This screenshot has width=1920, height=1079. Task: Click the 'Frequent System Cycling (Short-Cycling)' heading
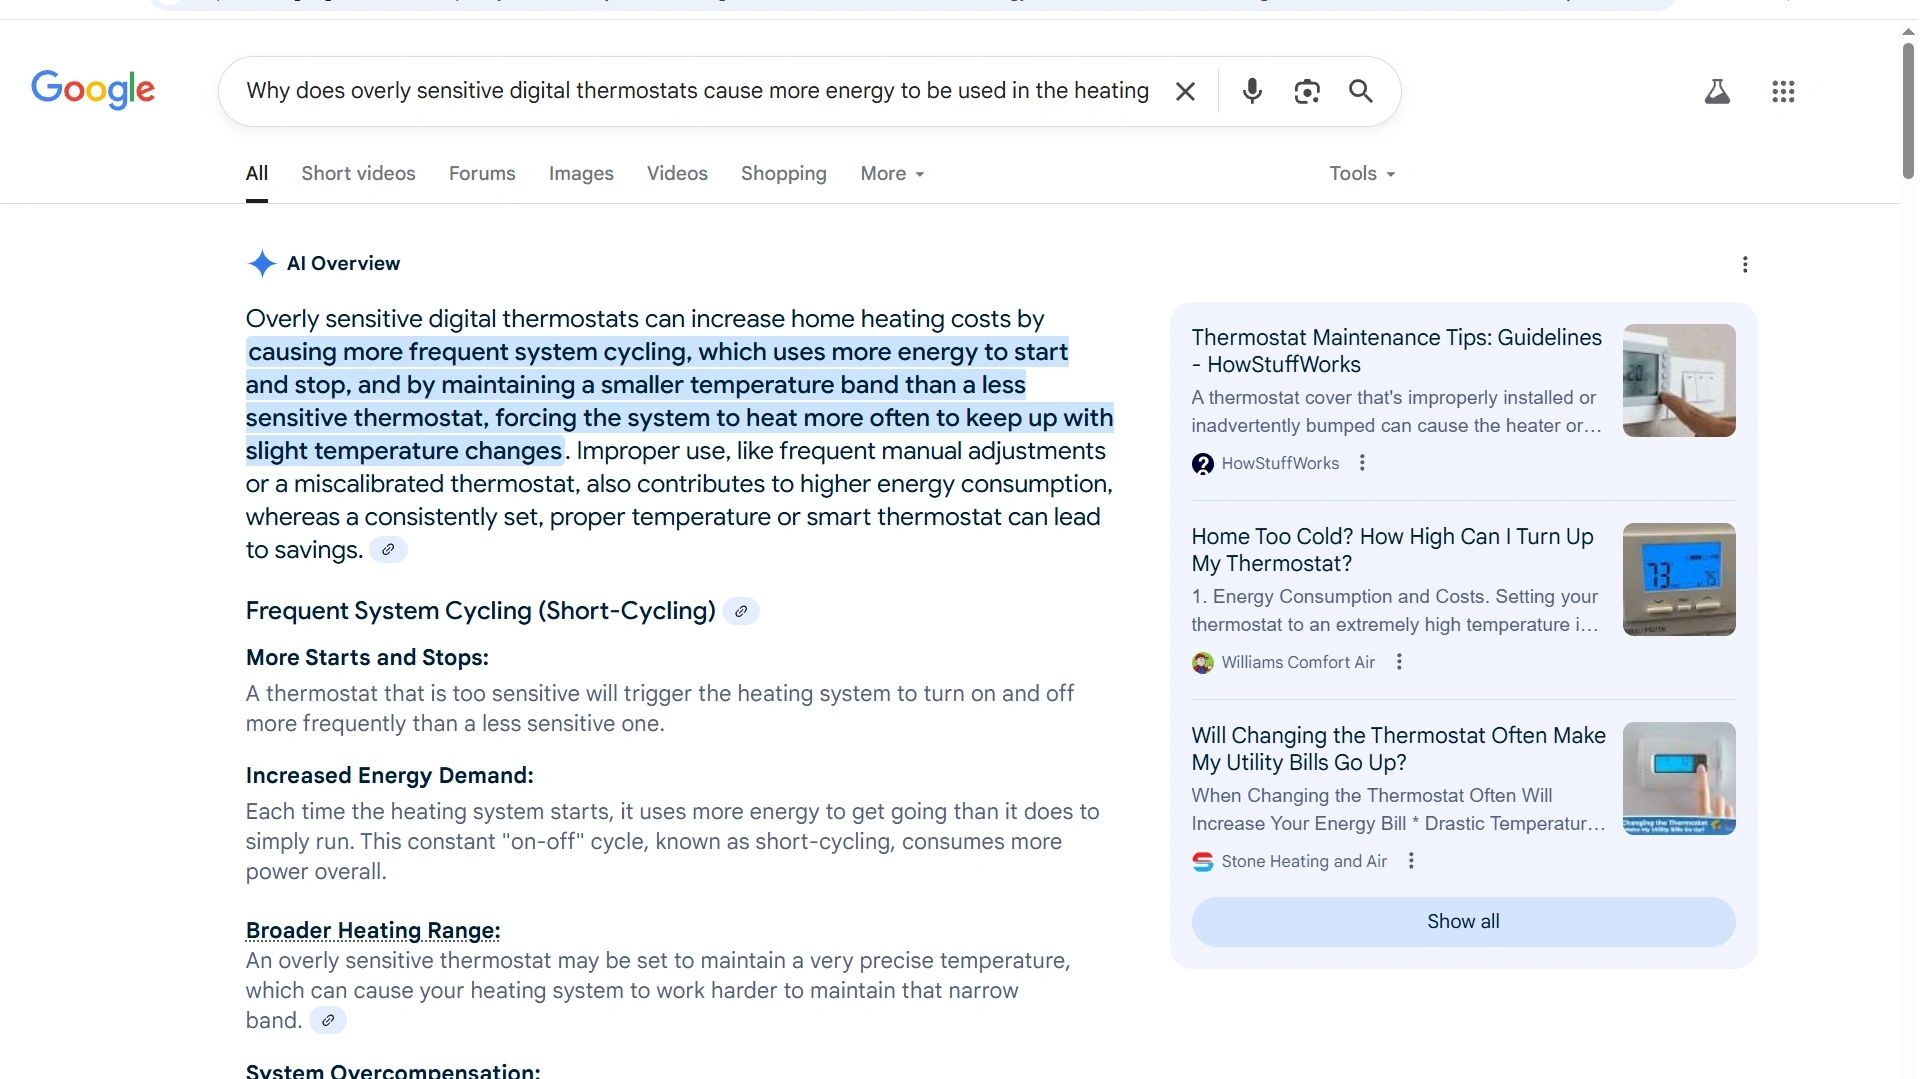coord(481,611)
